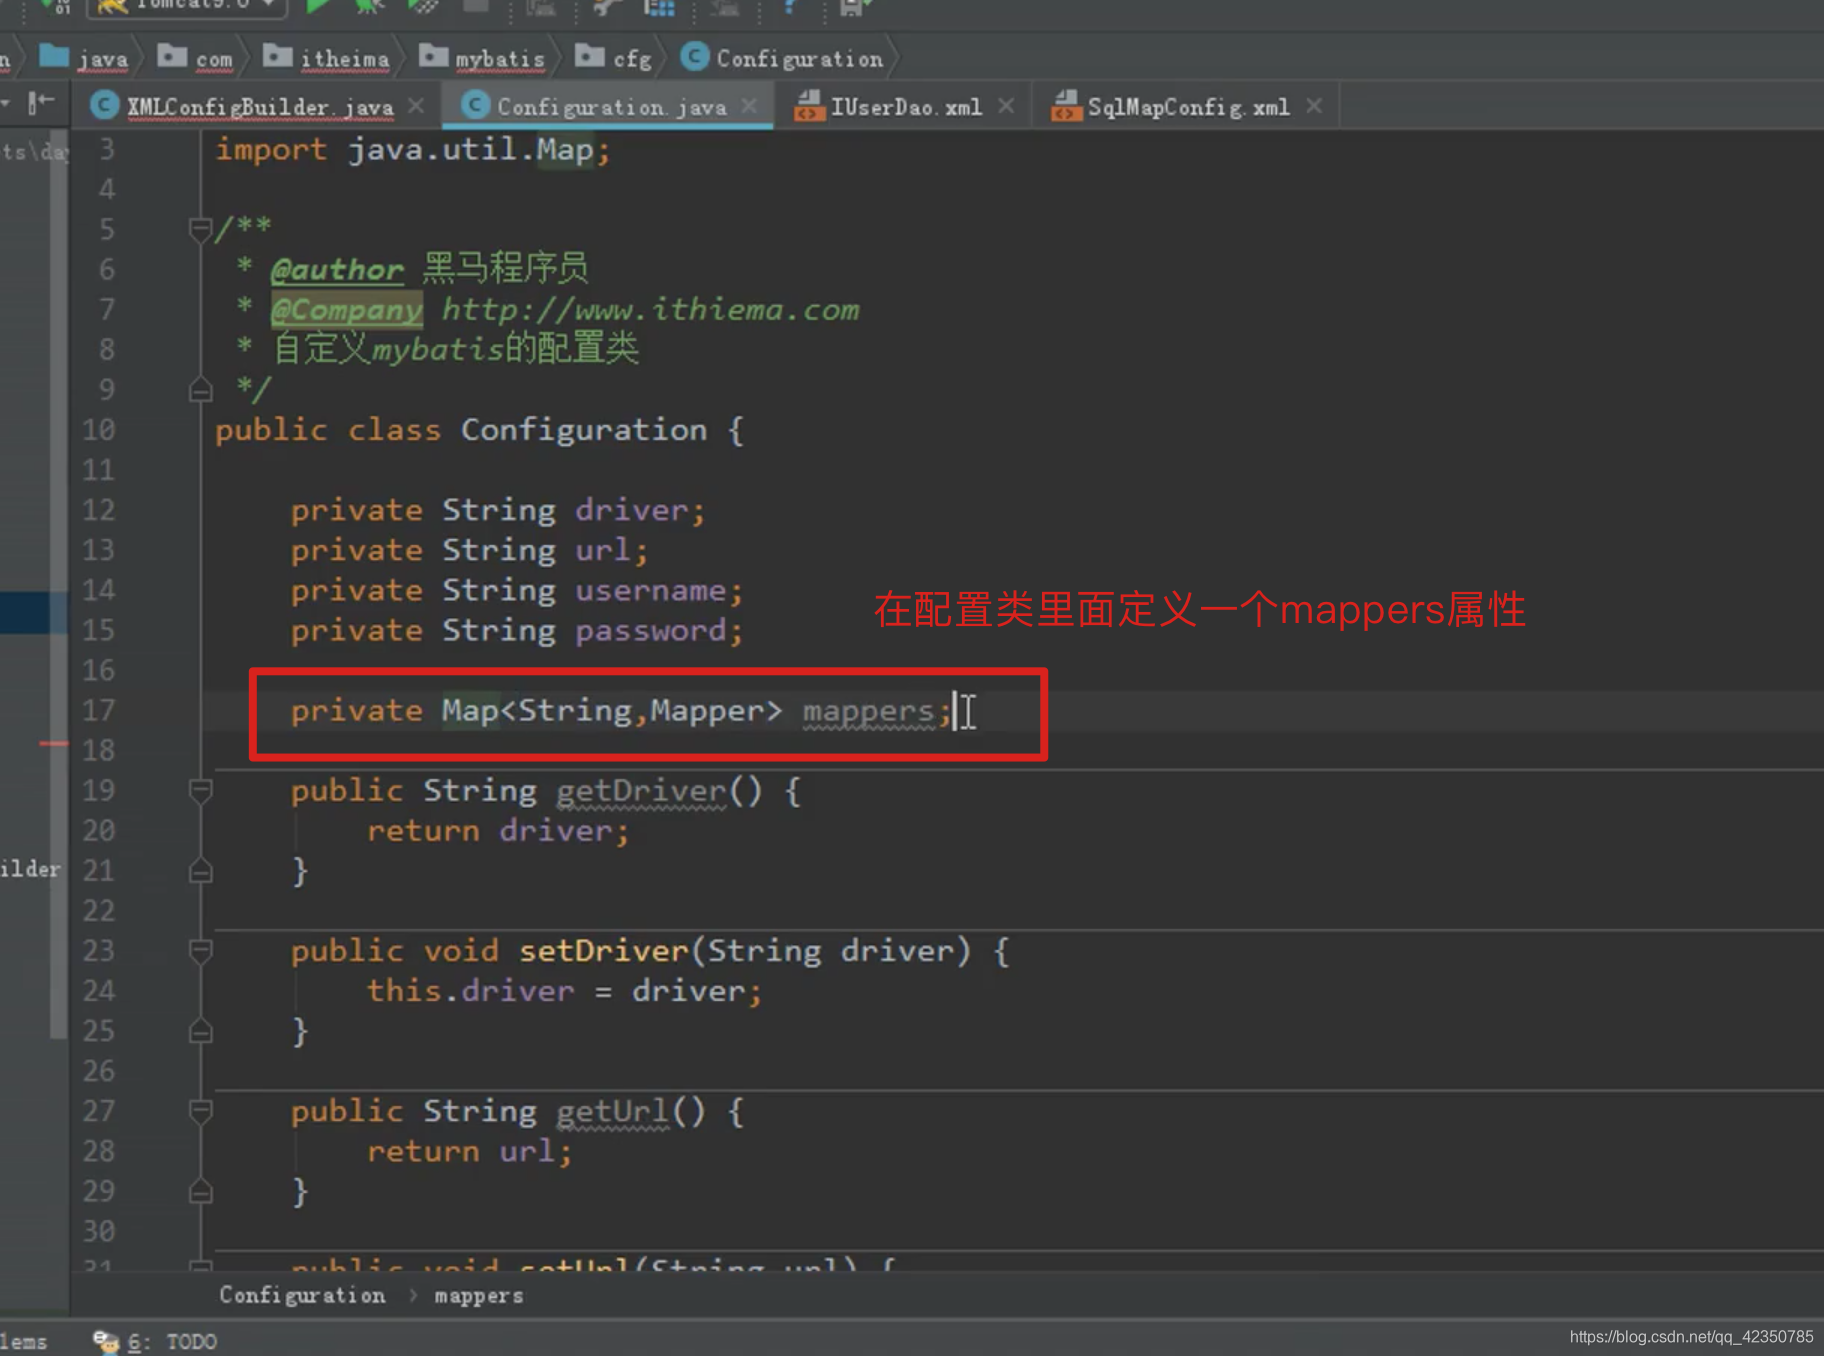1824x1356 pixels.
Task: Open the mybatis package in the breadcrumb bar
Action: tap(482, 59)
